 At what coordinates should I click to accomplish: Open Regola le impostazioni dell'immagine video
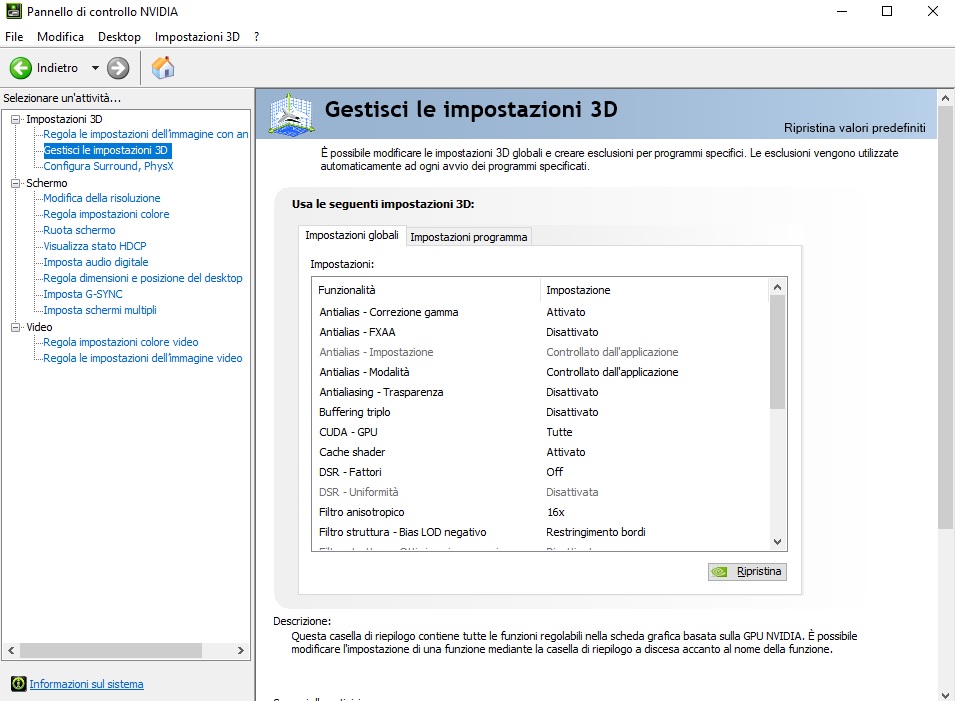point(143,358)
